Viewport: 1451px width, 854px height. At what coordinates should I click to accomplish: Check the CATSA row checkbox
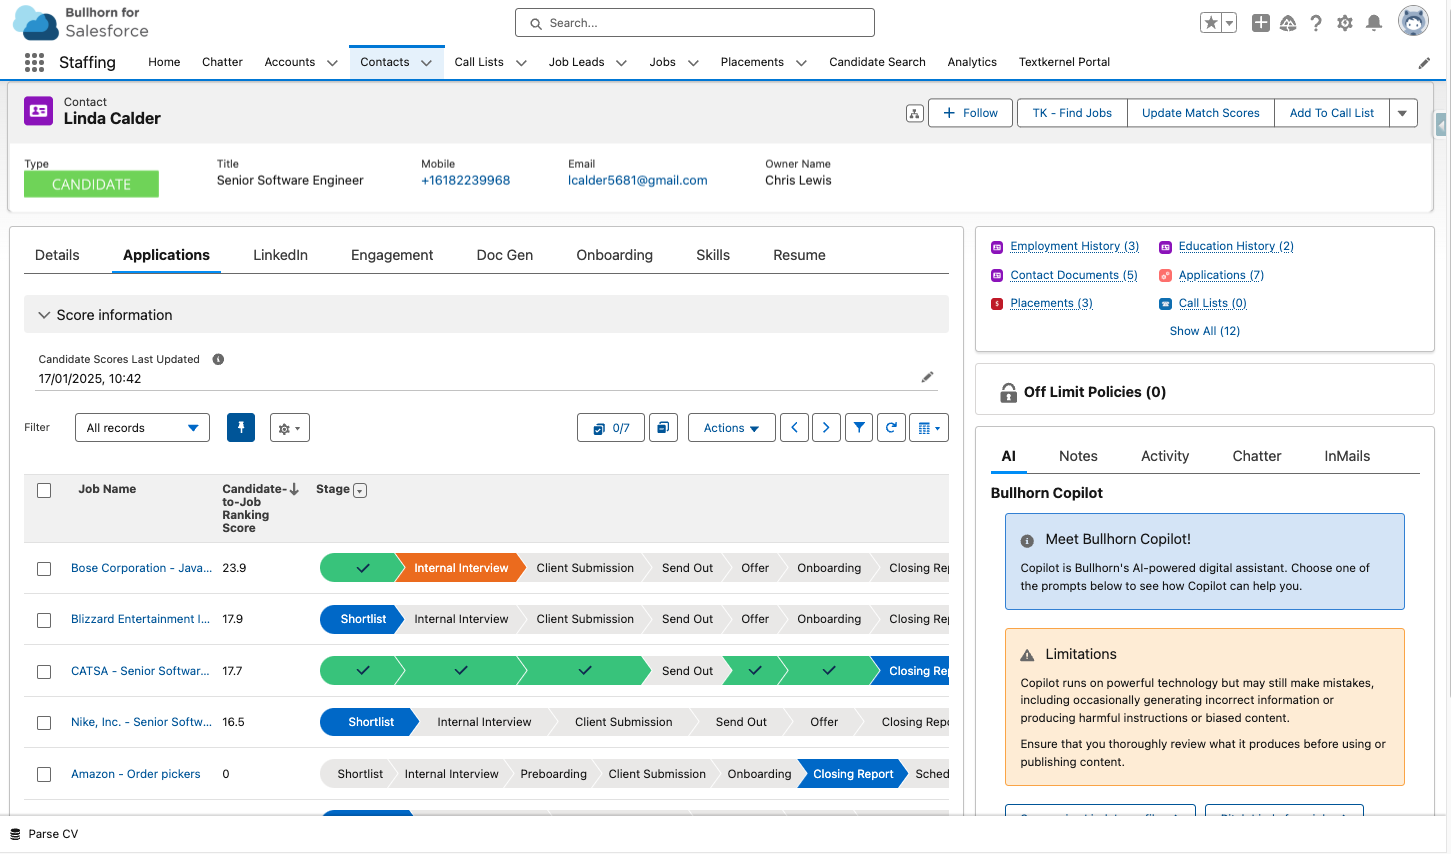point(44,672)
